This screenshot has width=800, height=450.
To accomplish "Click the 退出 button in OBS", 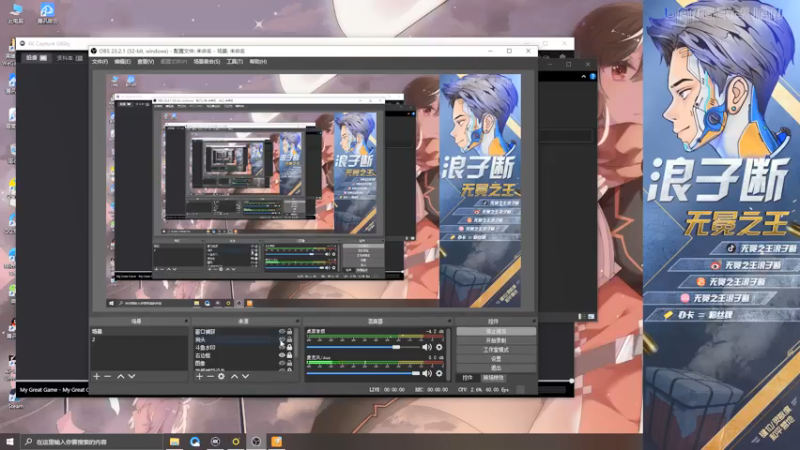I will coord(496,368).
